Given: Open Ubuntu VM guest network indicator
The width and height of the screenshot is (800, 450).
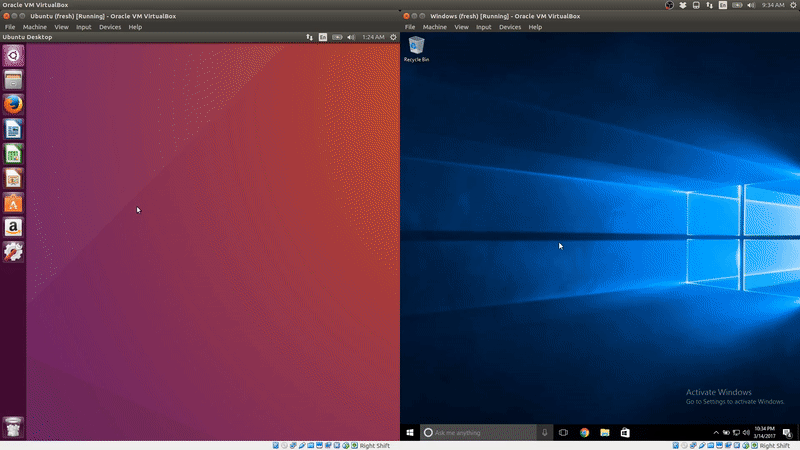Looking at the screenshot, I should point(310,37).
